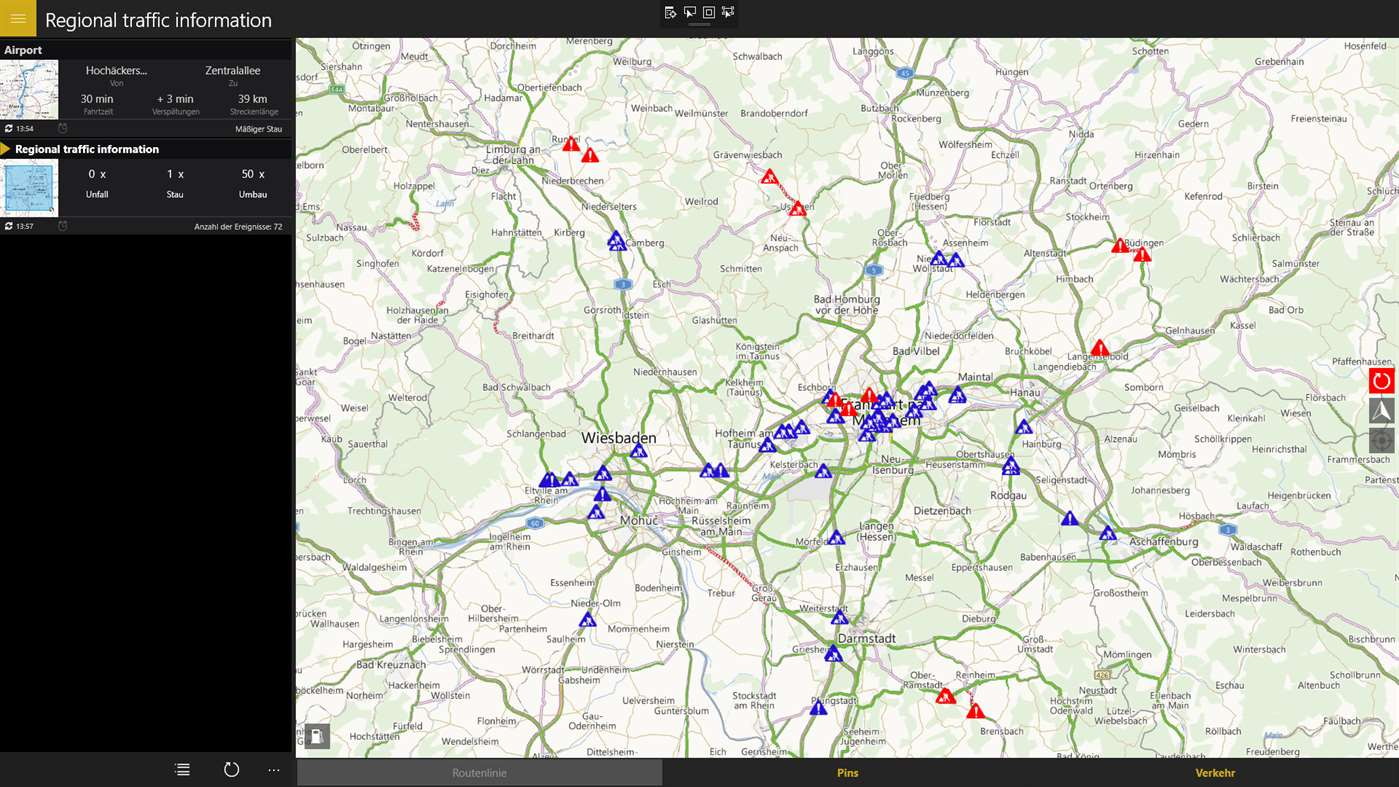Screen dimensions: 1399x787
Task: Open the hamburger menu
Action: pos(18,19)
